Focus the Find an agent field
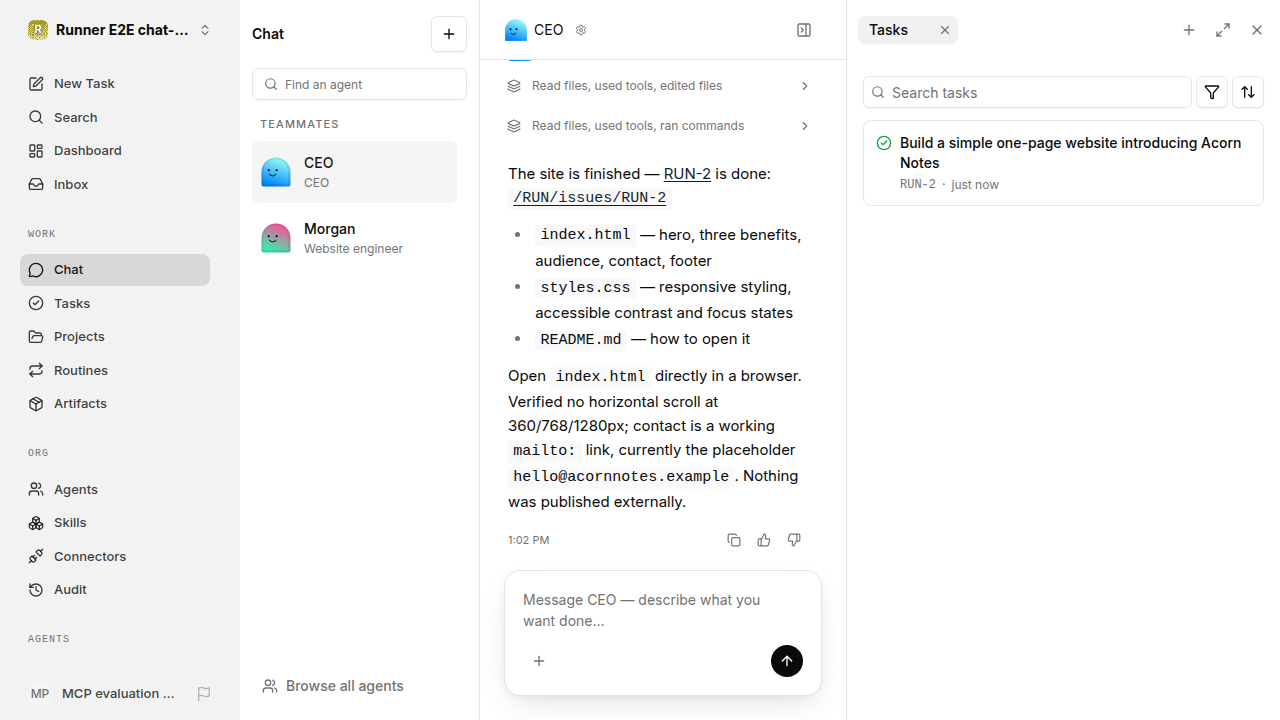The width and height of the screenshot is (1280, 720). click(359, 84)
